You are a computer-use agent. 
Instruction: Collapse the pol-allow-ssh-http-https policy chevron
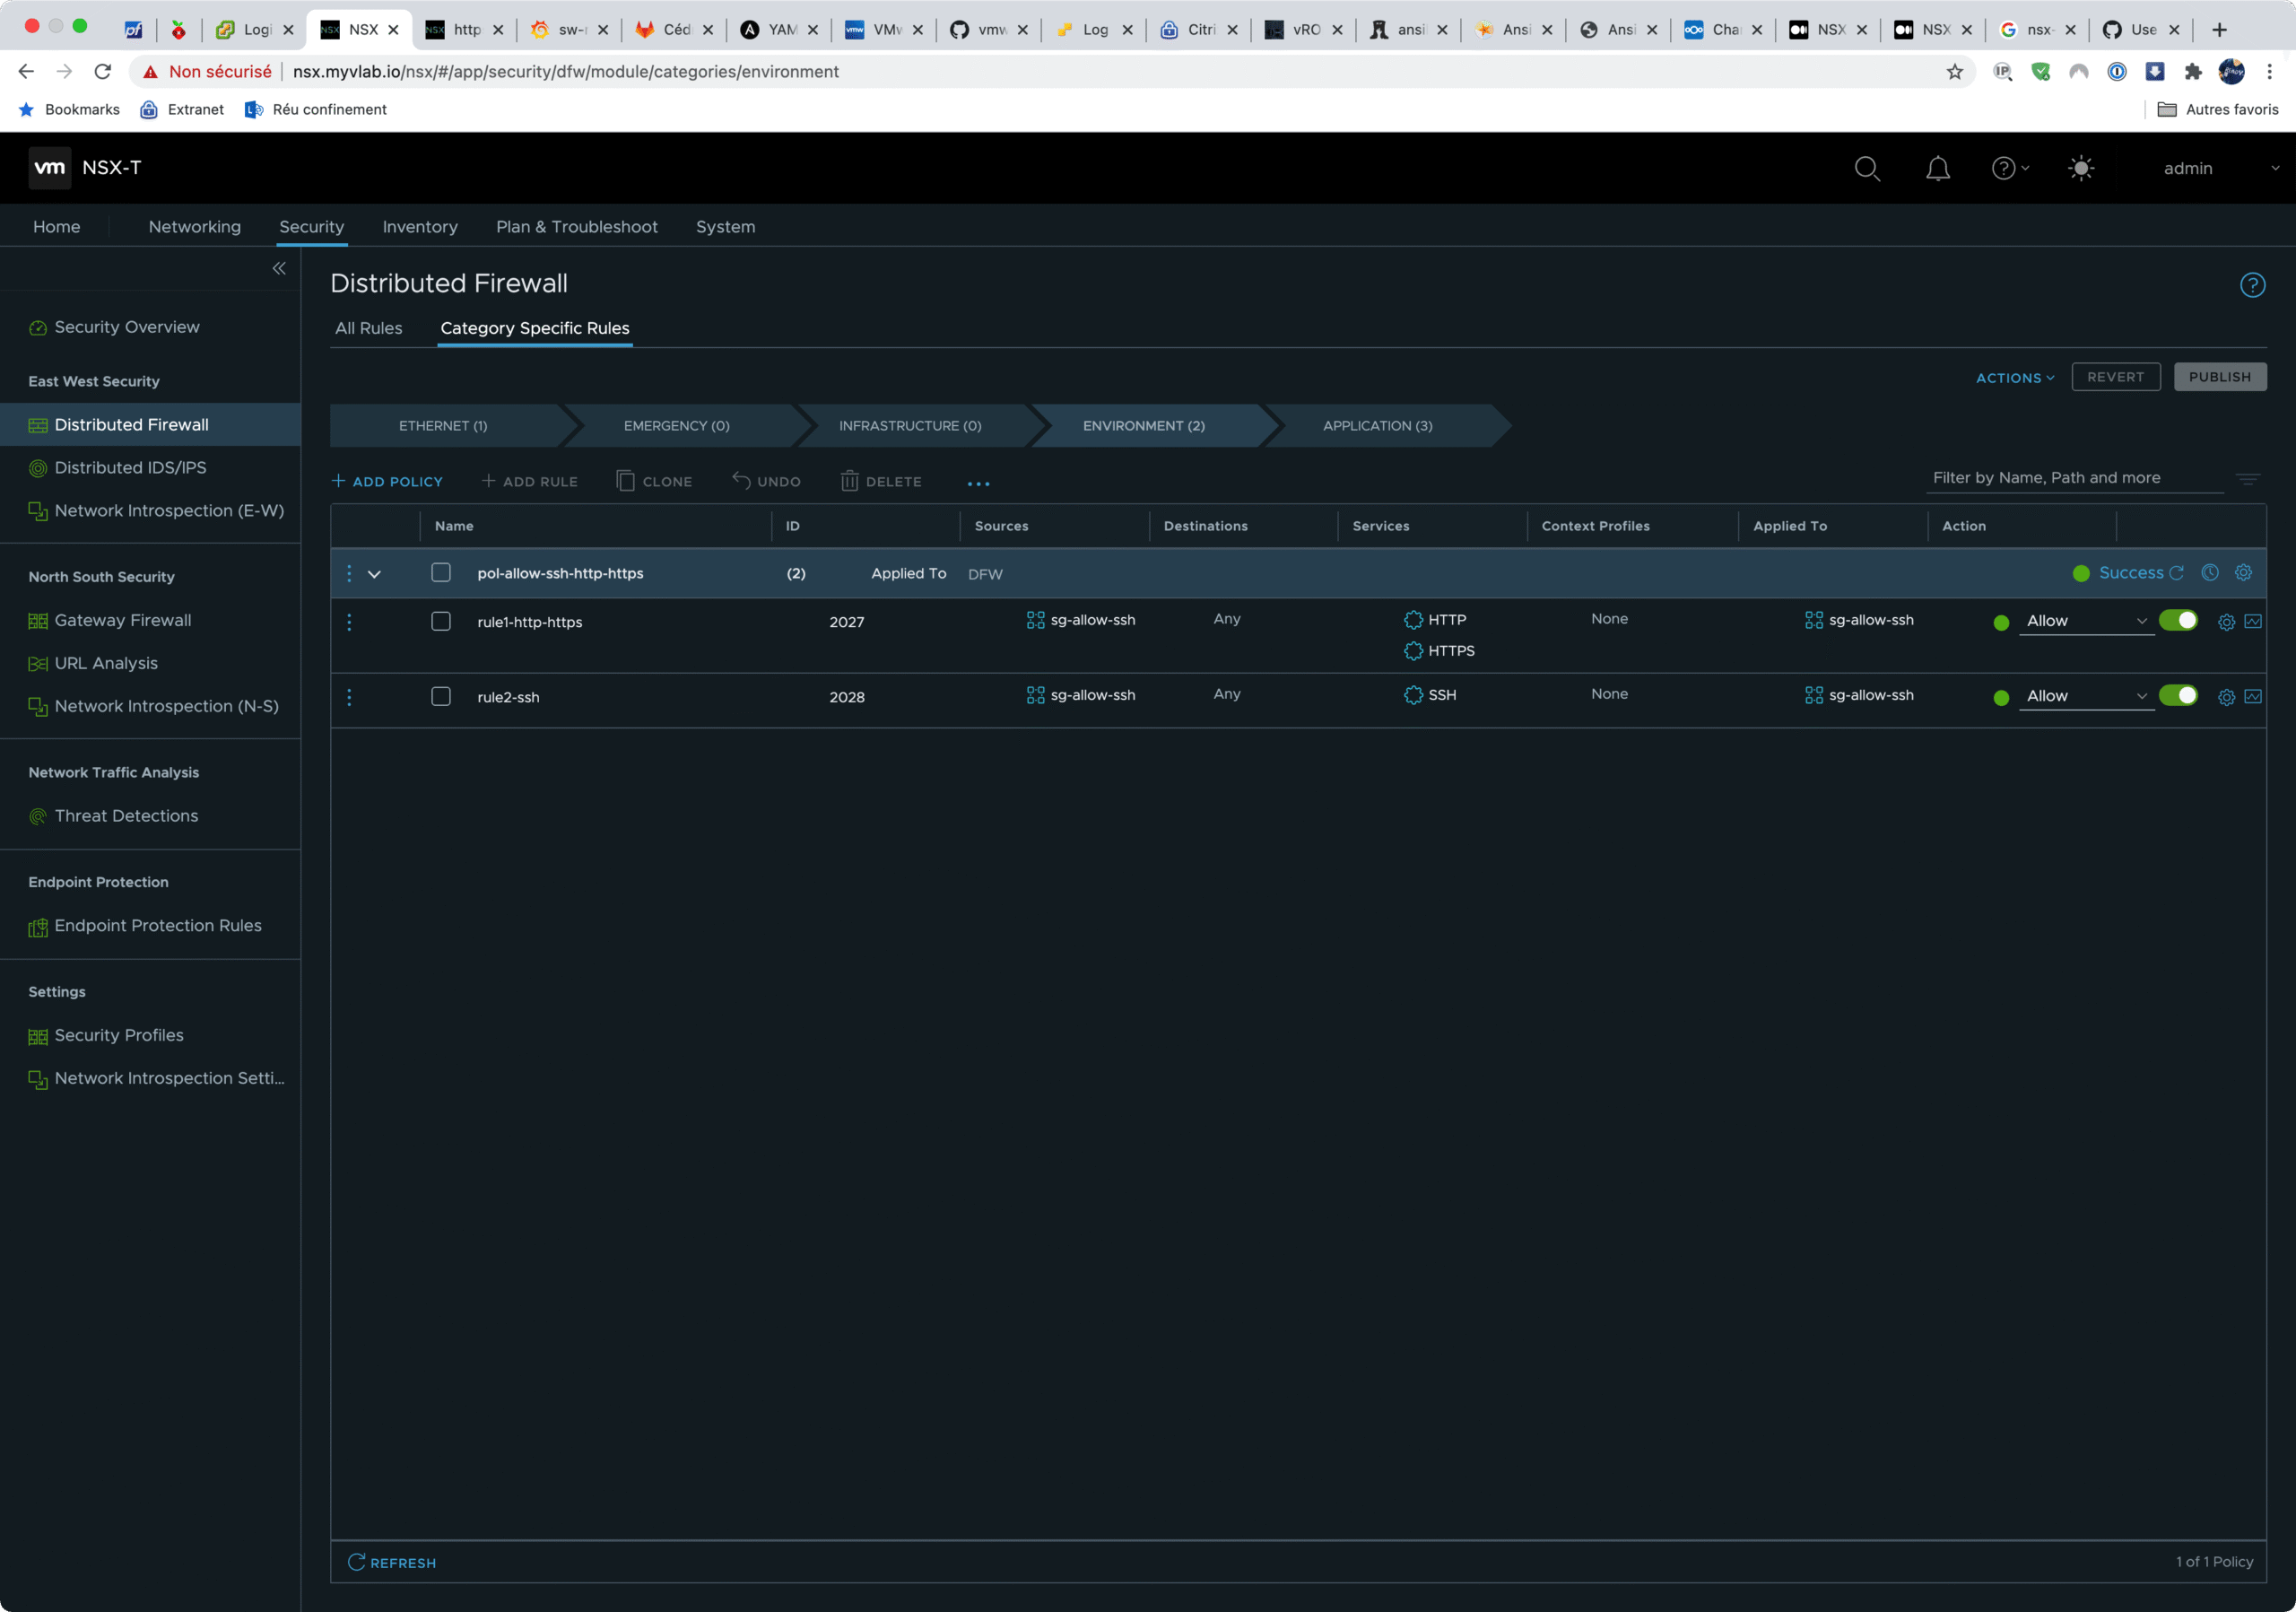[x=375, y=574]
